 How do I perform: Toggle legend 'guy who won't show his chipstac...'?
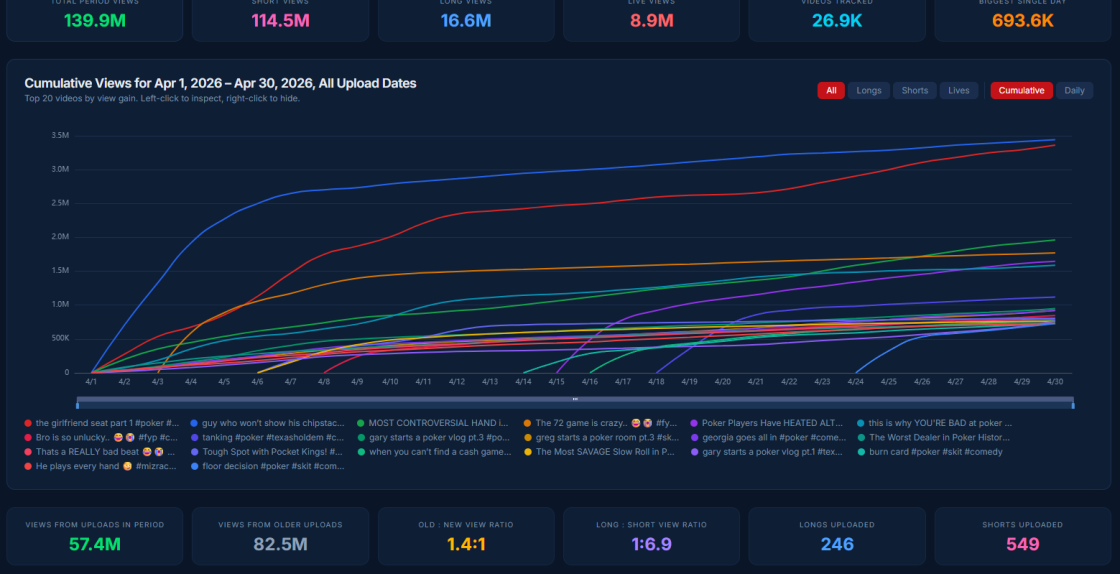(267, 423)
